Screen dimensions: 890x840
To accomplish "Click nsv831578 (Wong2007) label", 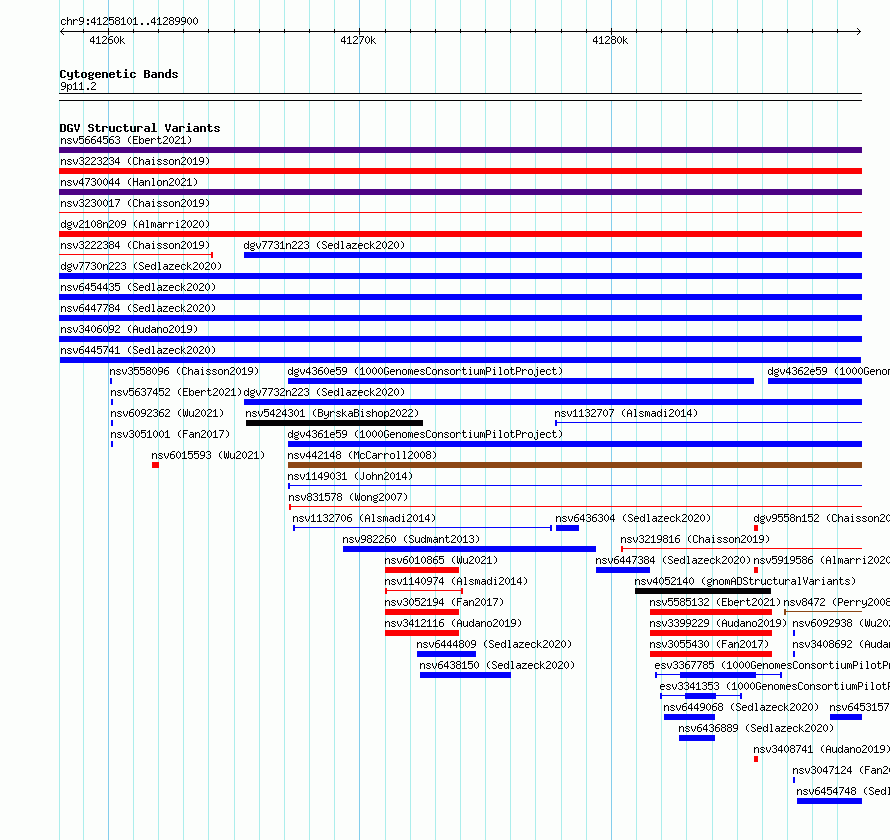I will (x=348, y=497).
